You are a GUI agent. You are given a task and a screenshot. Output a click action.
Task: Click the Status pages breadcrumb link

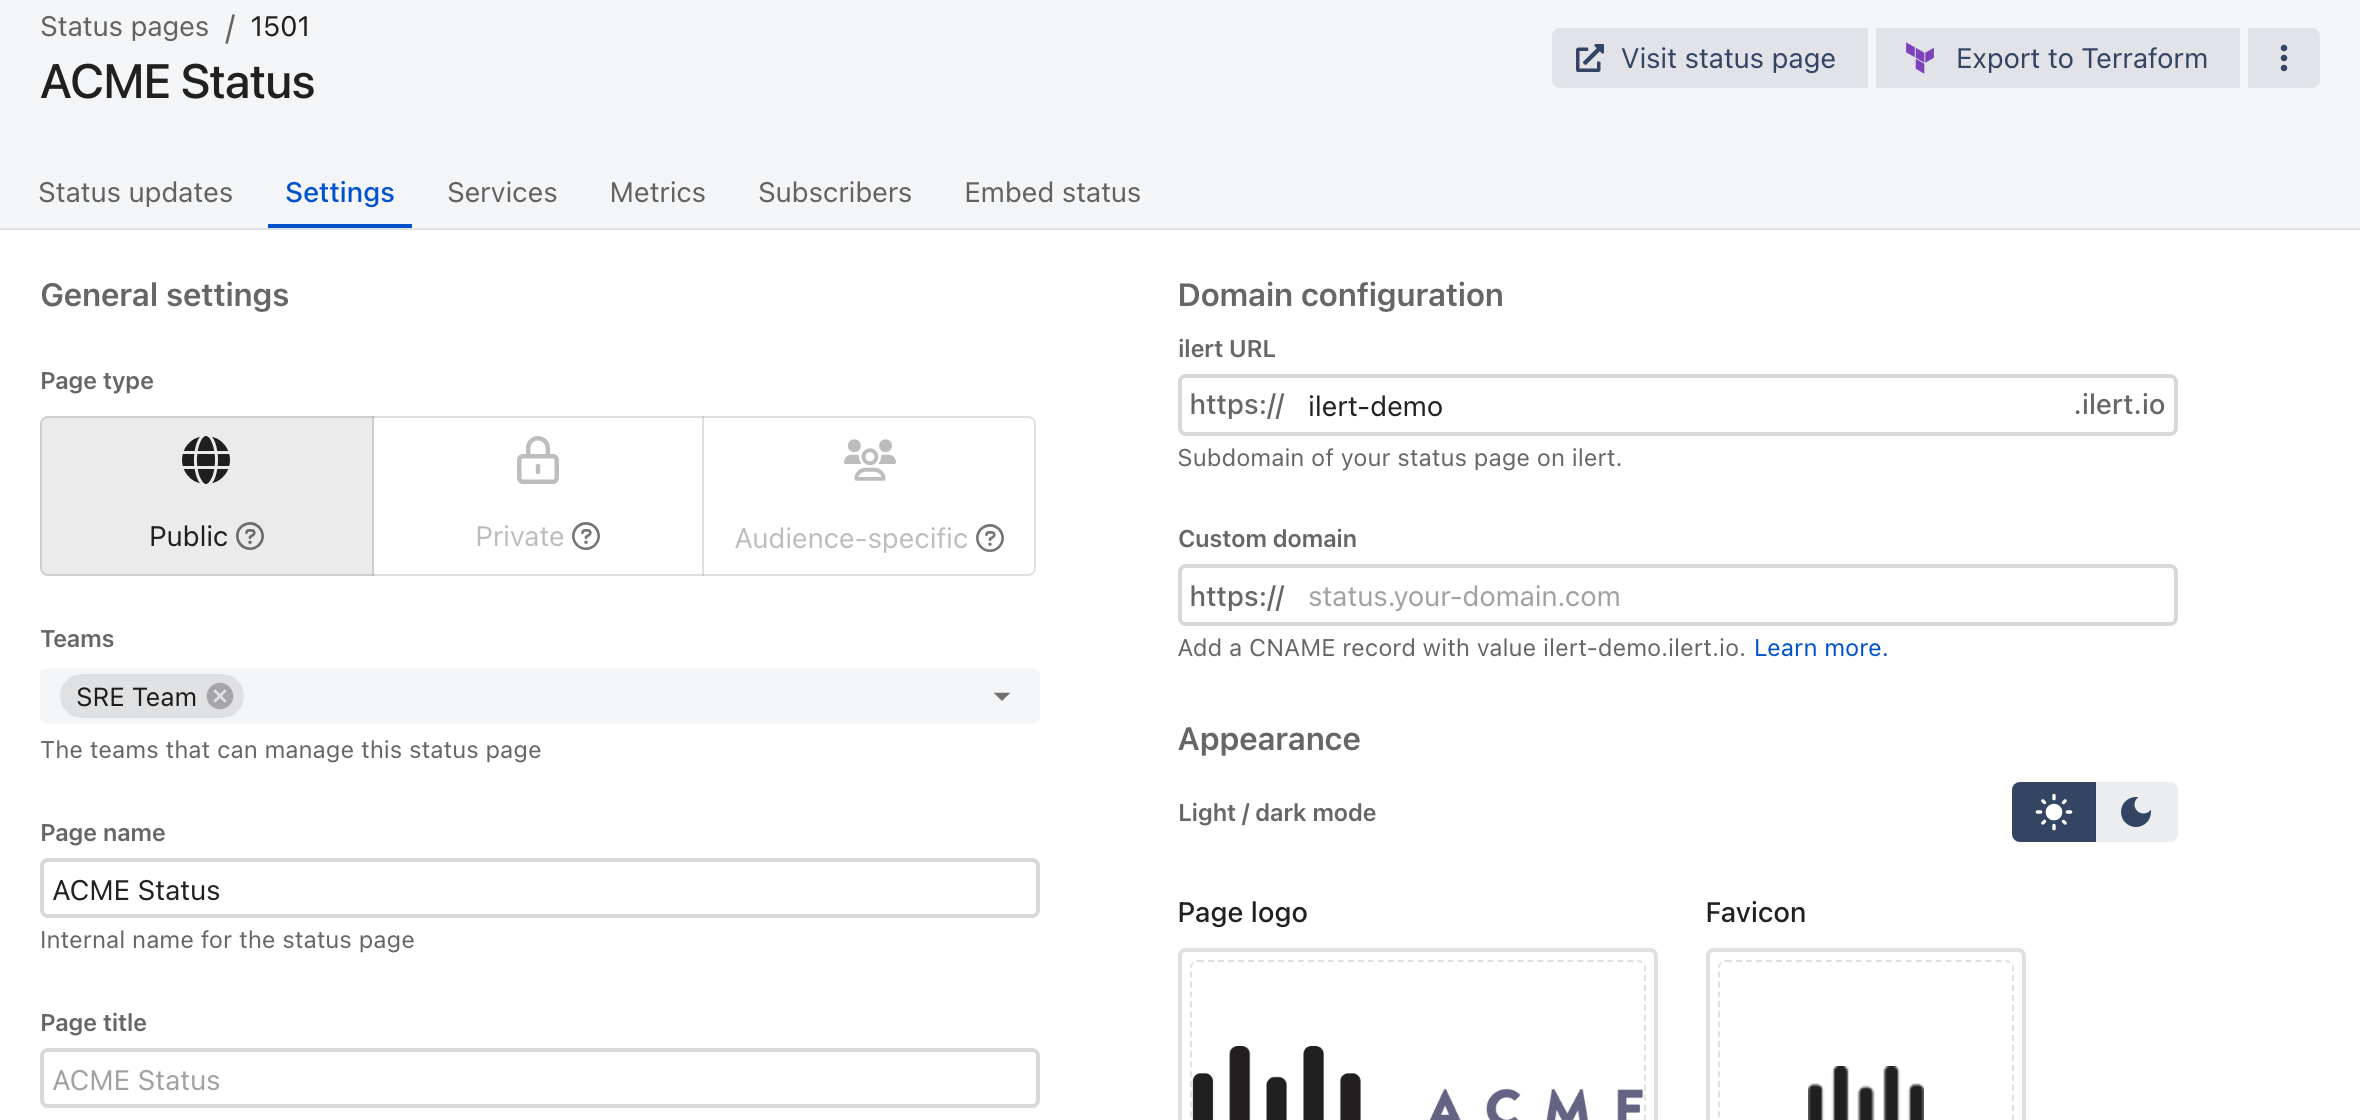tap(125, 26)
